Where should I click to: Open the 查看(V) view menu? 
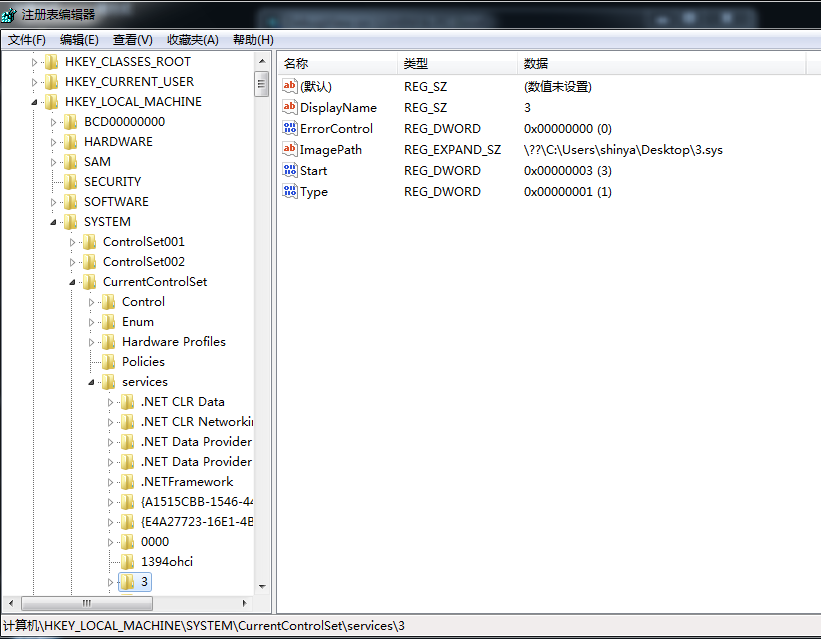(133, 40)
